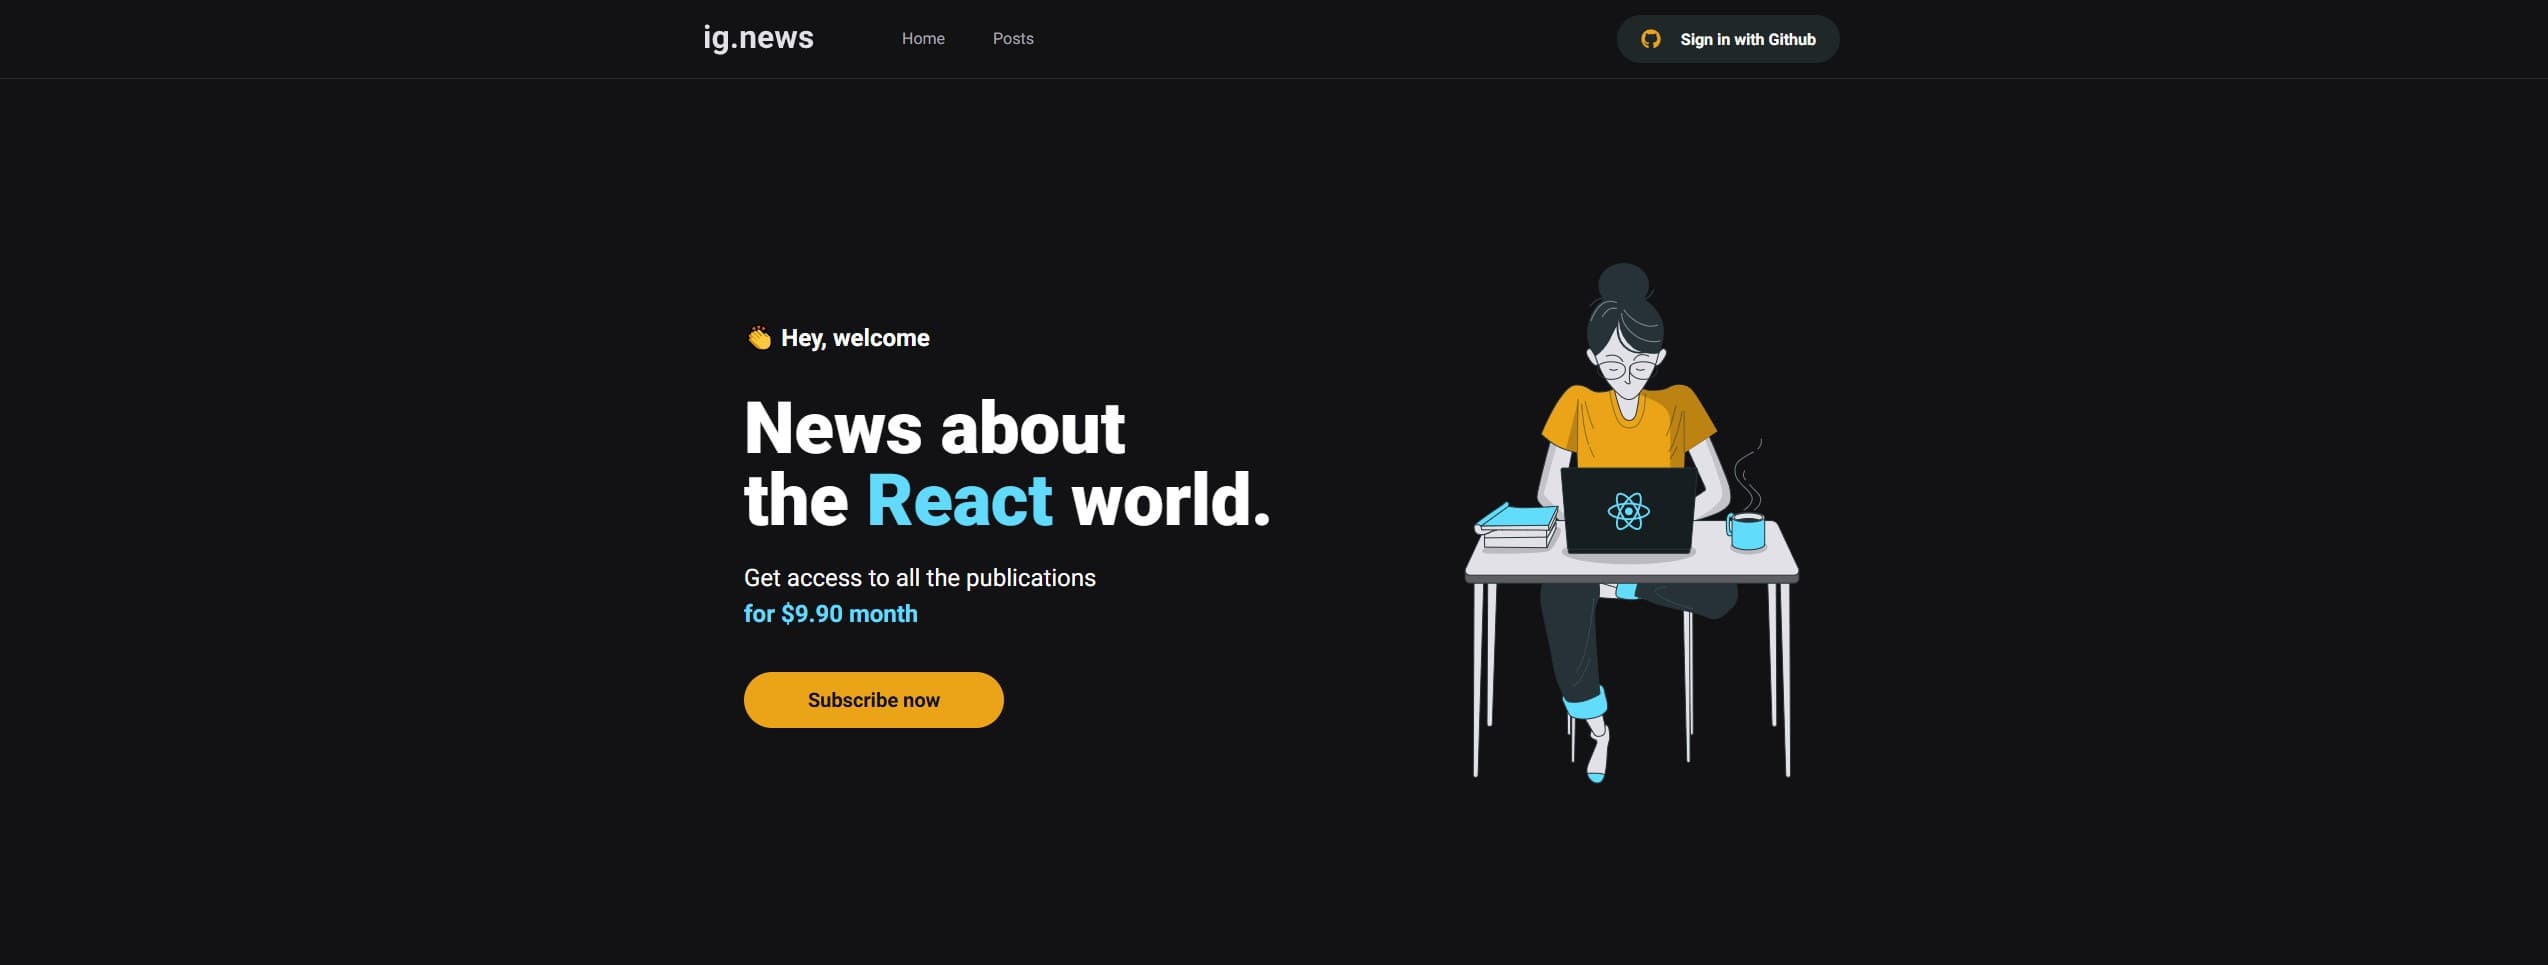Click the girl coding illustration

(x=1632, y=522)
